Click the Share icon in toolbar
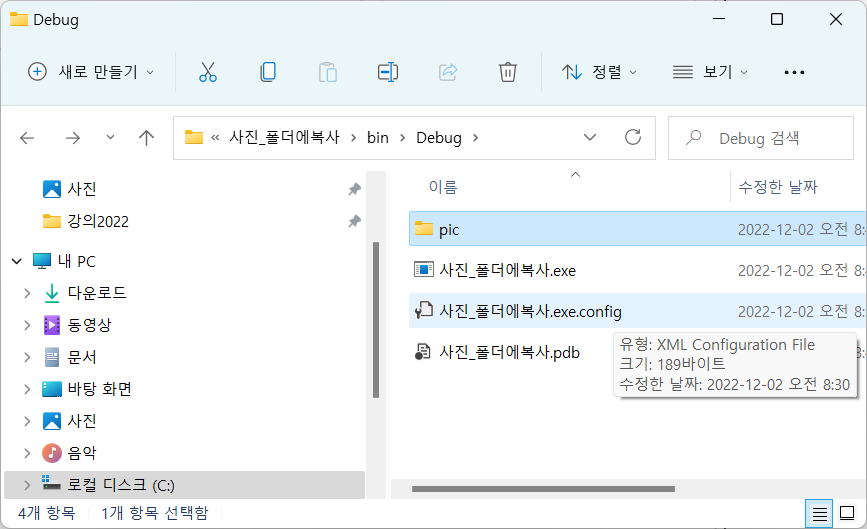The image size is (867, 529). tap(448, 72)
